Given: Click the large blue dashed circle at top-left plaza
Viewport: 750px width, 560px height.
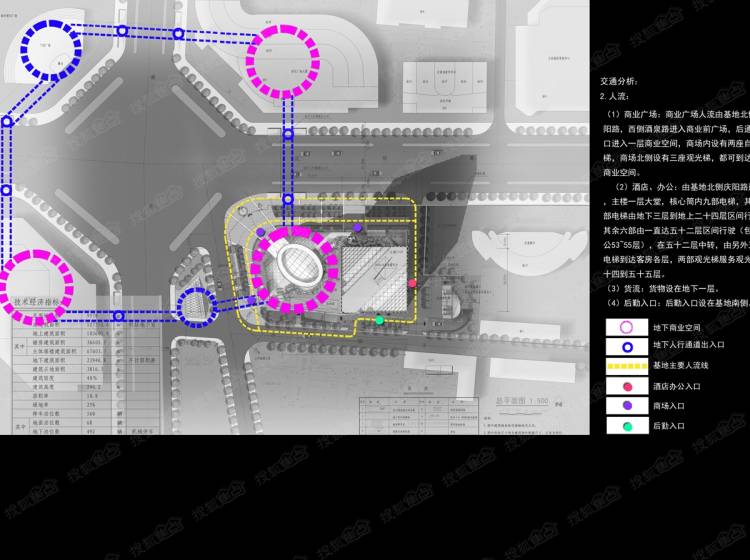Looking at the screenshot, I should coord(50,53).
